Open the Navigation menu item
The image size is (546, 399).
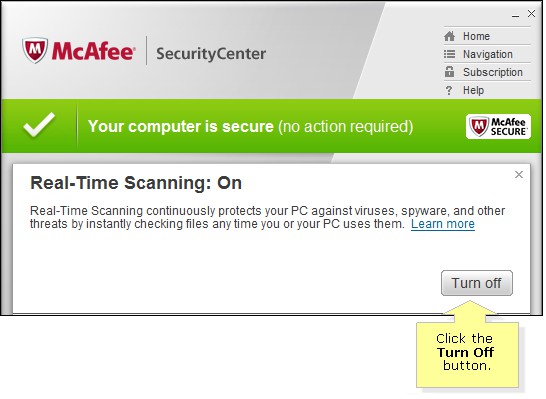(487, 54)
